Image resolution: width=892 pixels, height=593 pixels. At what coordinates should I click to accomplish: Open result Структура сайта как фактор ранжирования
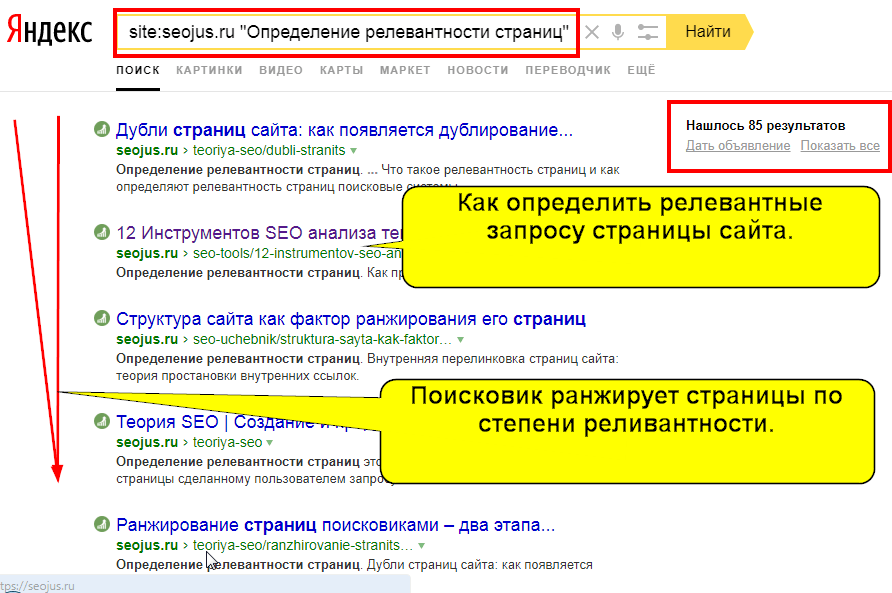(351, 319)
